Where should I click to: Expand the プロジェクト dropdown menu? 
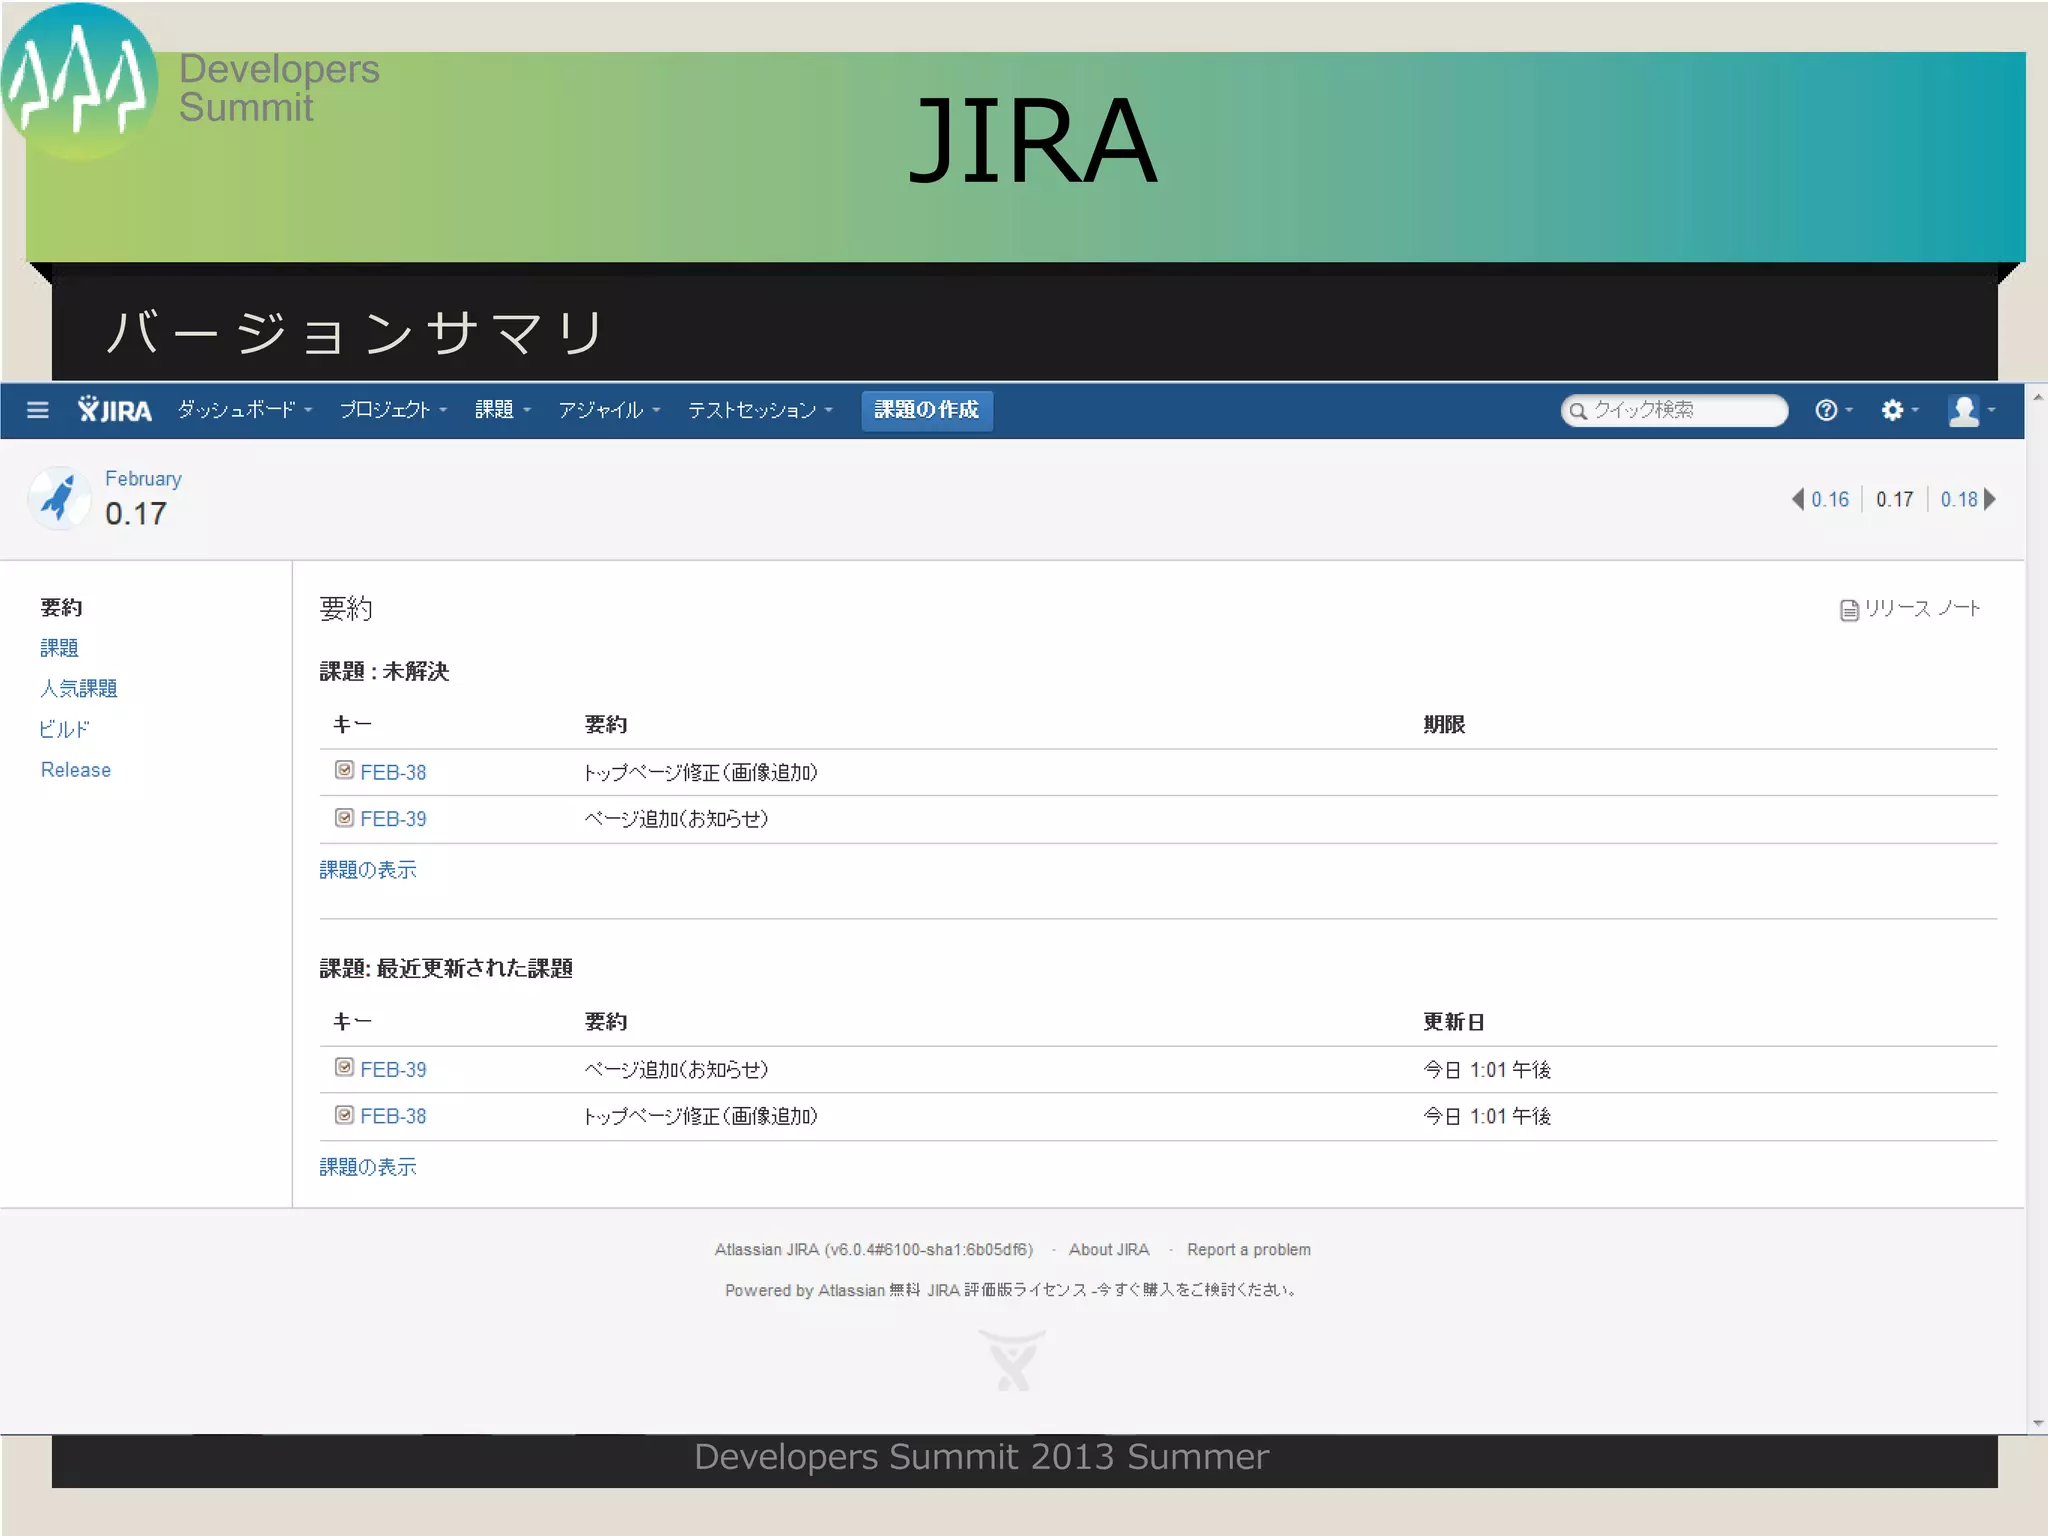pos(393,410)
